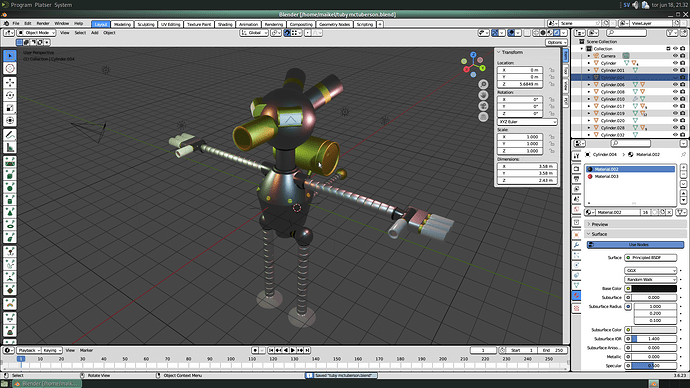Switch to the Modeling workspace tab
The width and height of the screenshot is (690, 388).
[x=122, y=24]
